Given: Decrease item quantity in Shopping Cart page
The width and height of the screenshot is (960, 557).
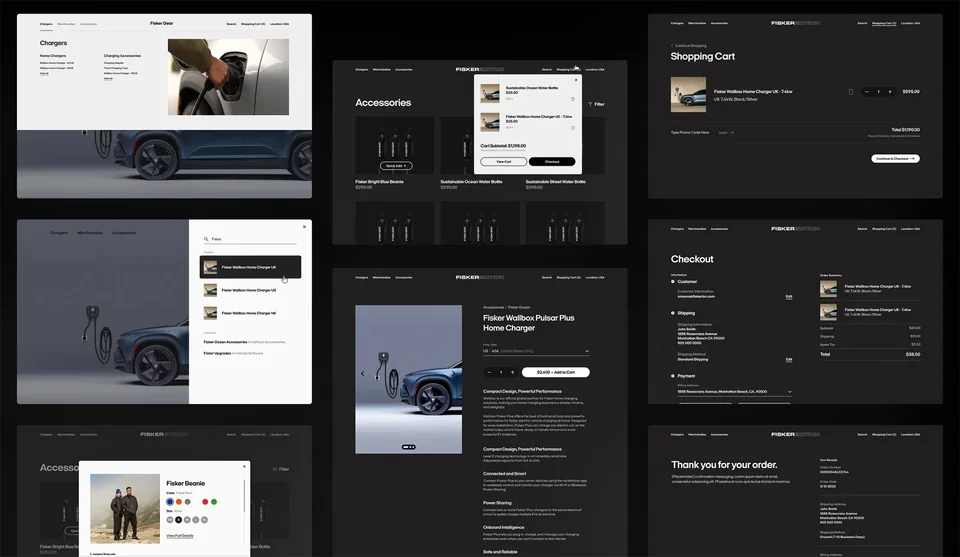Looking at the screenshot, I should 866,92.
